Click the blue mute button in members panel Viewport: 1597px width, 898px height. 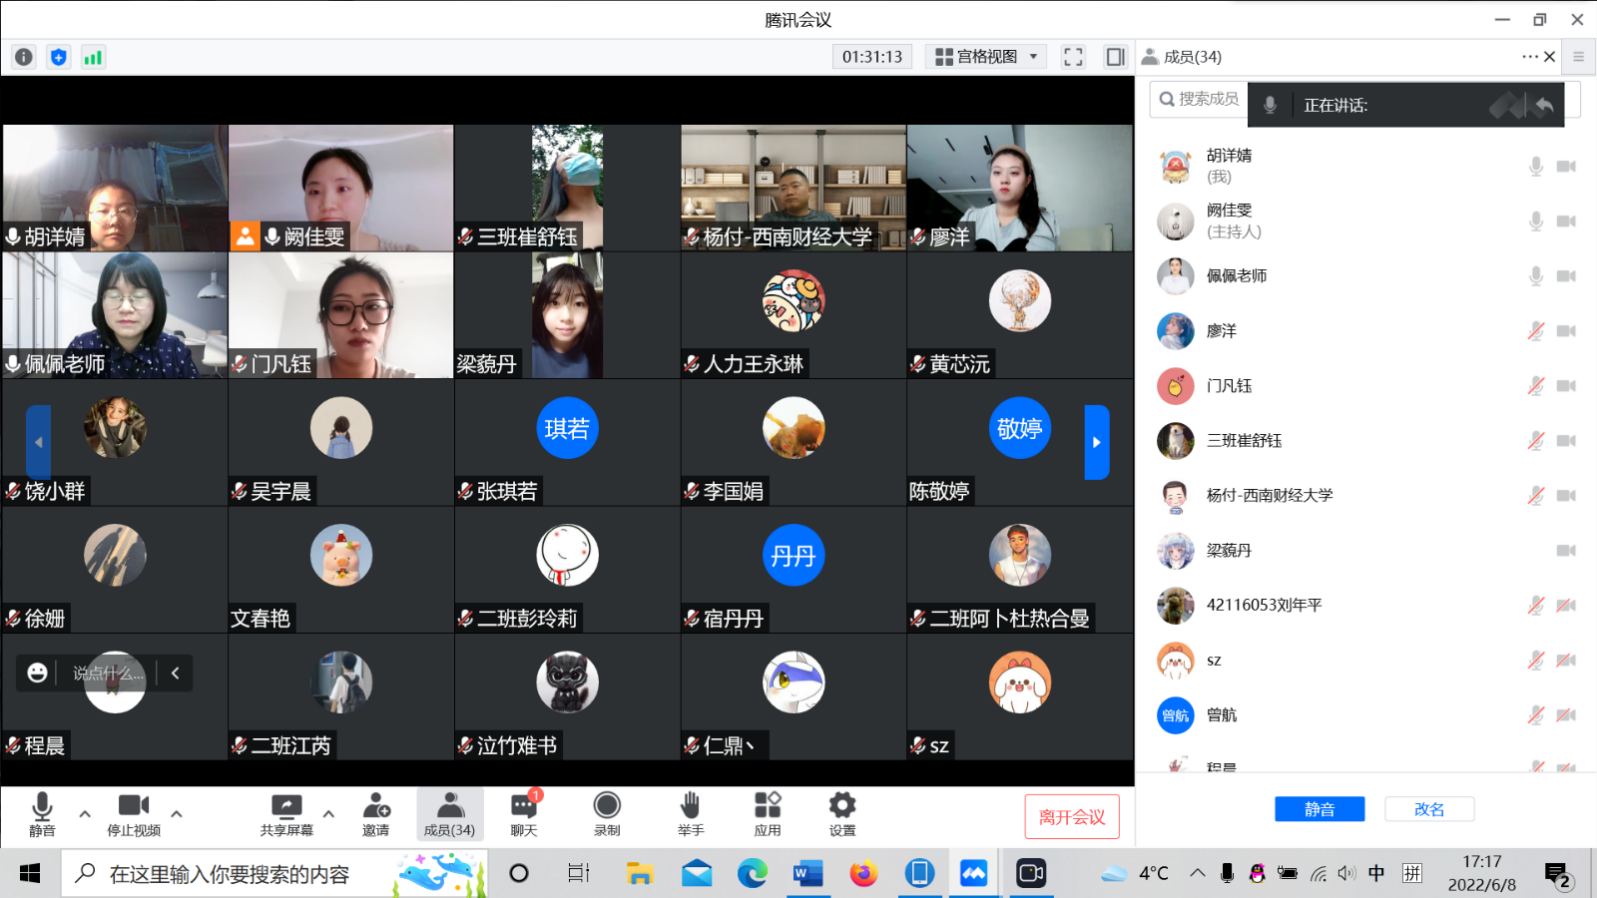[x=1319, y=809]
